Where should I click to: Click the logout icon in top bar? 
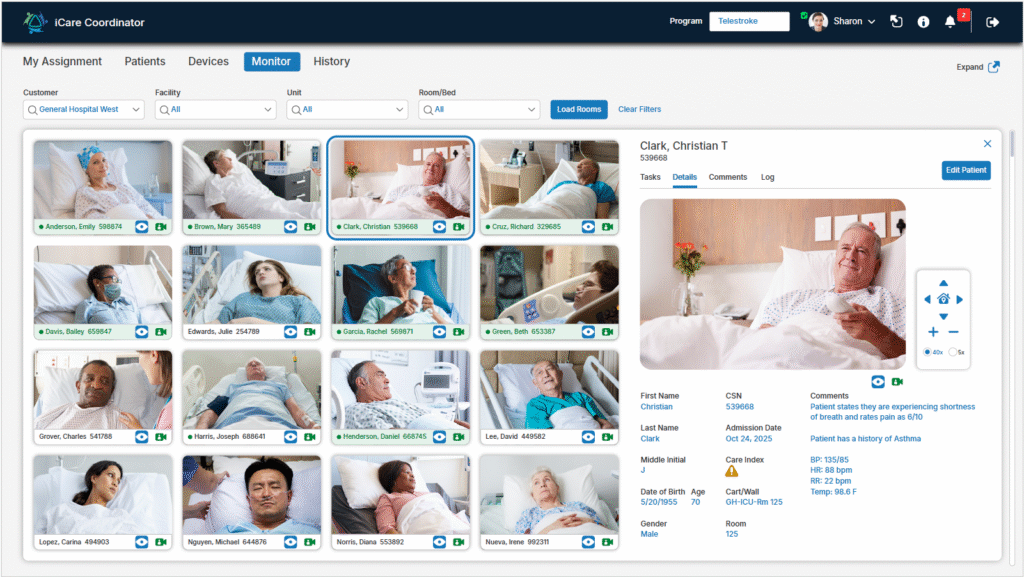click(x=992, y=22)
